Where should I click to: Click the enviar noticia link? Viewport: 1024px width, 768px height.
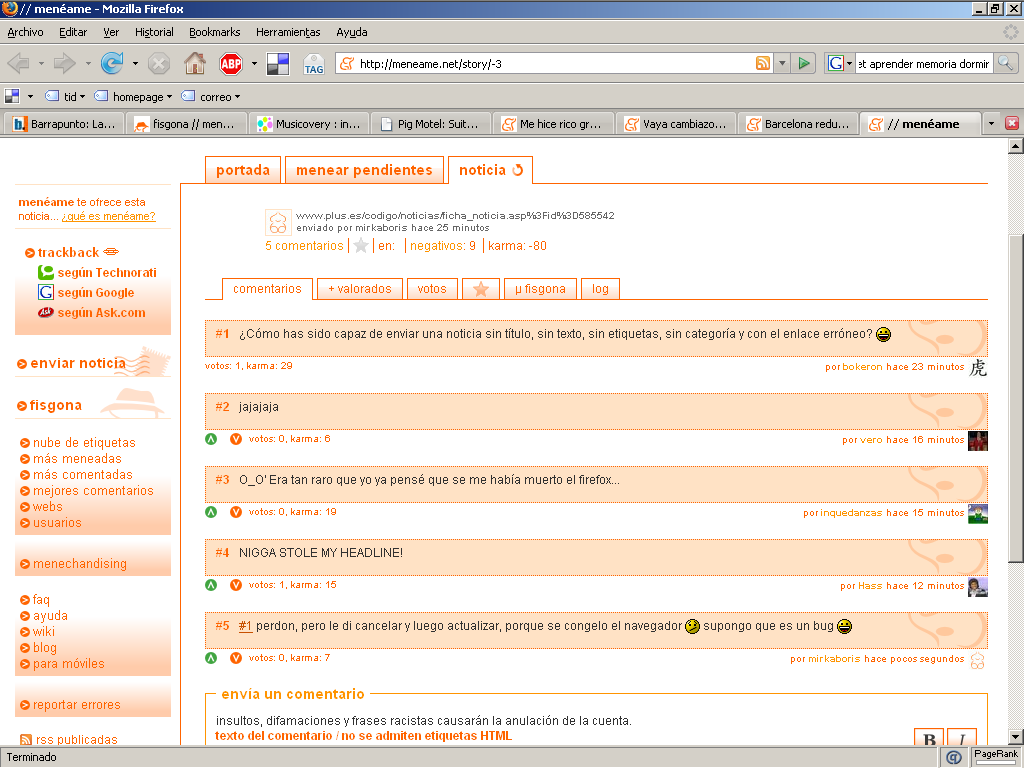point(78,363)
